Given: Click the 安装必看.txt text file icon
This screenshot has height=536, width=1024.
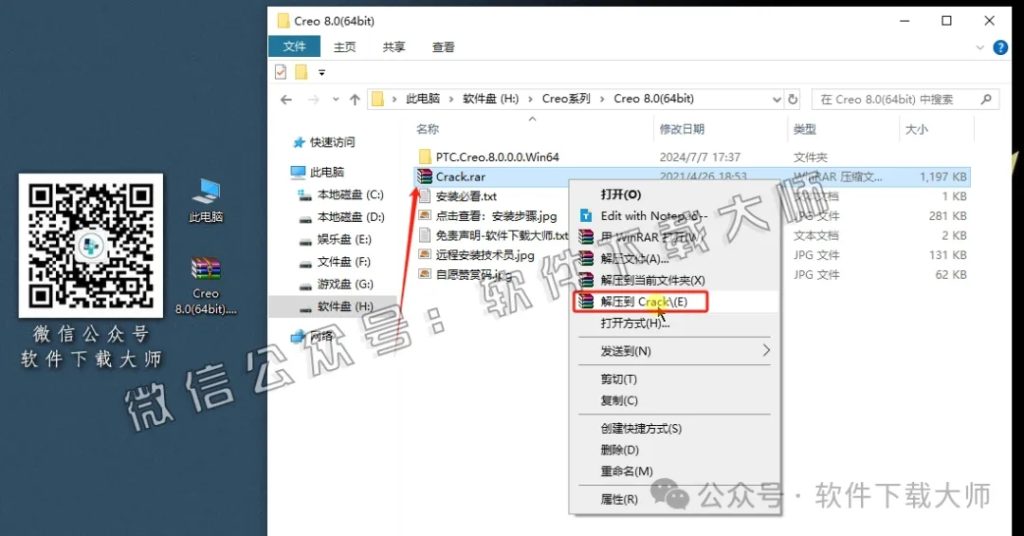Looking at the screenshot, I should [424, 196].
